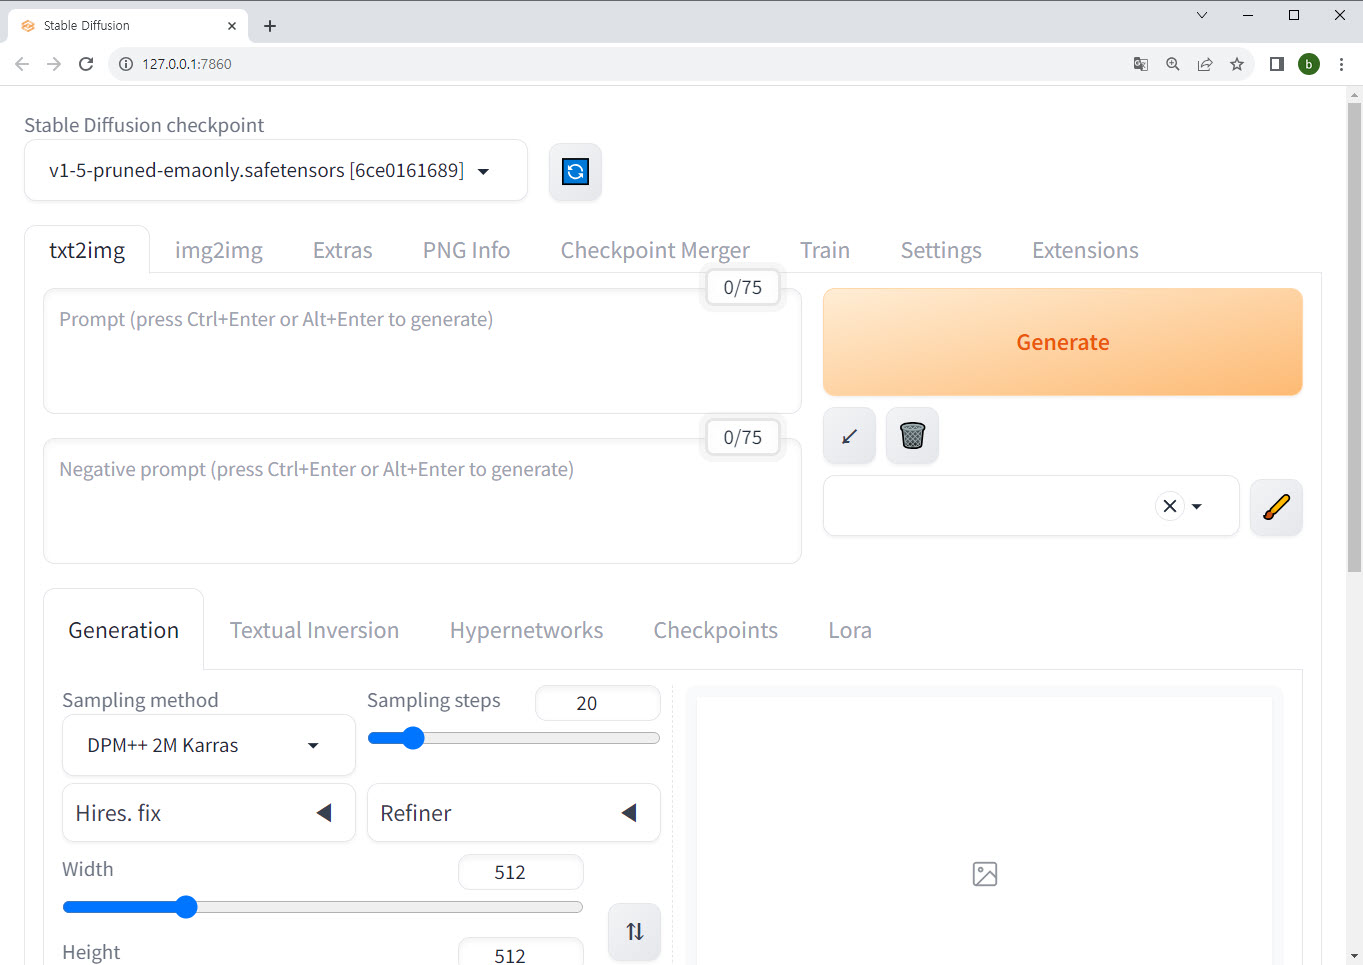Open the Sampling method dropdown
This screenshot has width=1363, height=965.
(x=209, y=745)
